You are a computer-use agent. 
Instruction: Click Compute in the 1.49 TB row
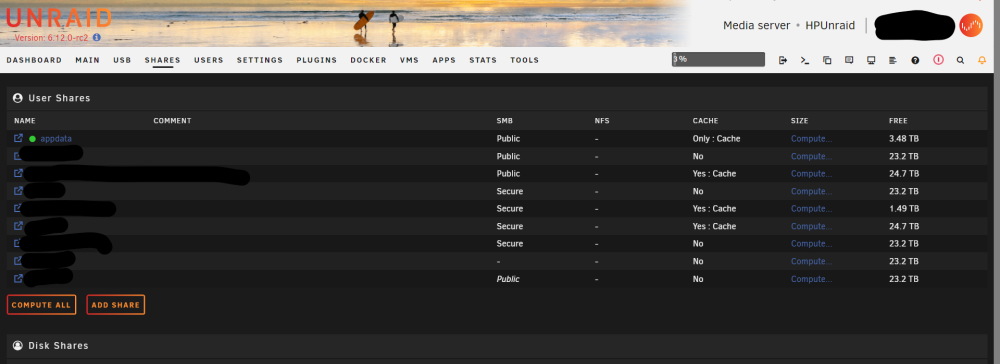pyautogui.click(x=811, y=208)
